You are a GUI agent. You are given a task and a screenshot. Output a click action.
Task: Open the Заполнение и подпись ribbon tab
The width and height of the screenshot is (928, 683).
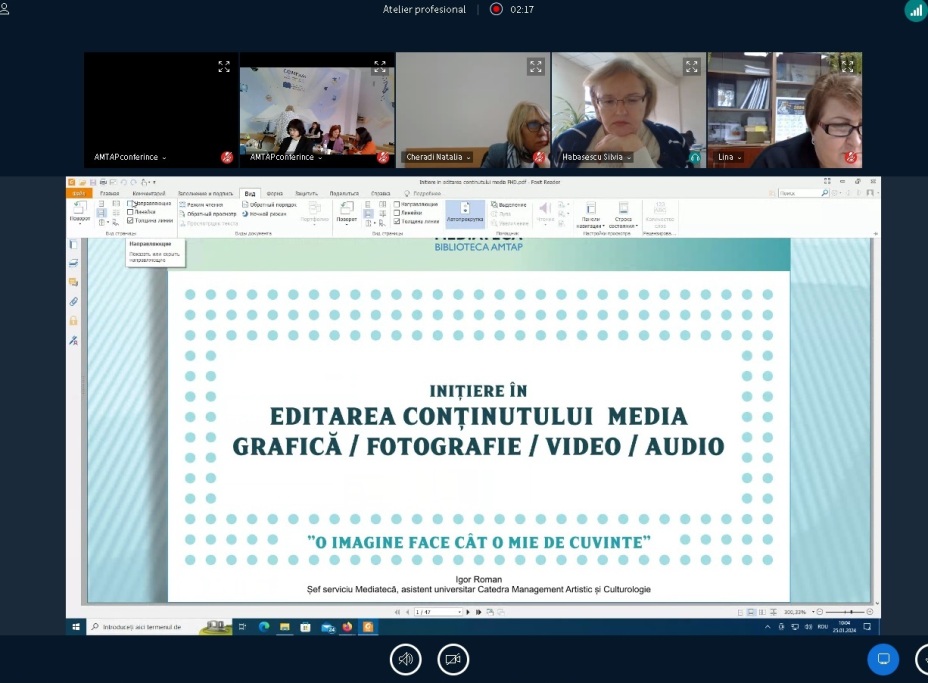205,194
